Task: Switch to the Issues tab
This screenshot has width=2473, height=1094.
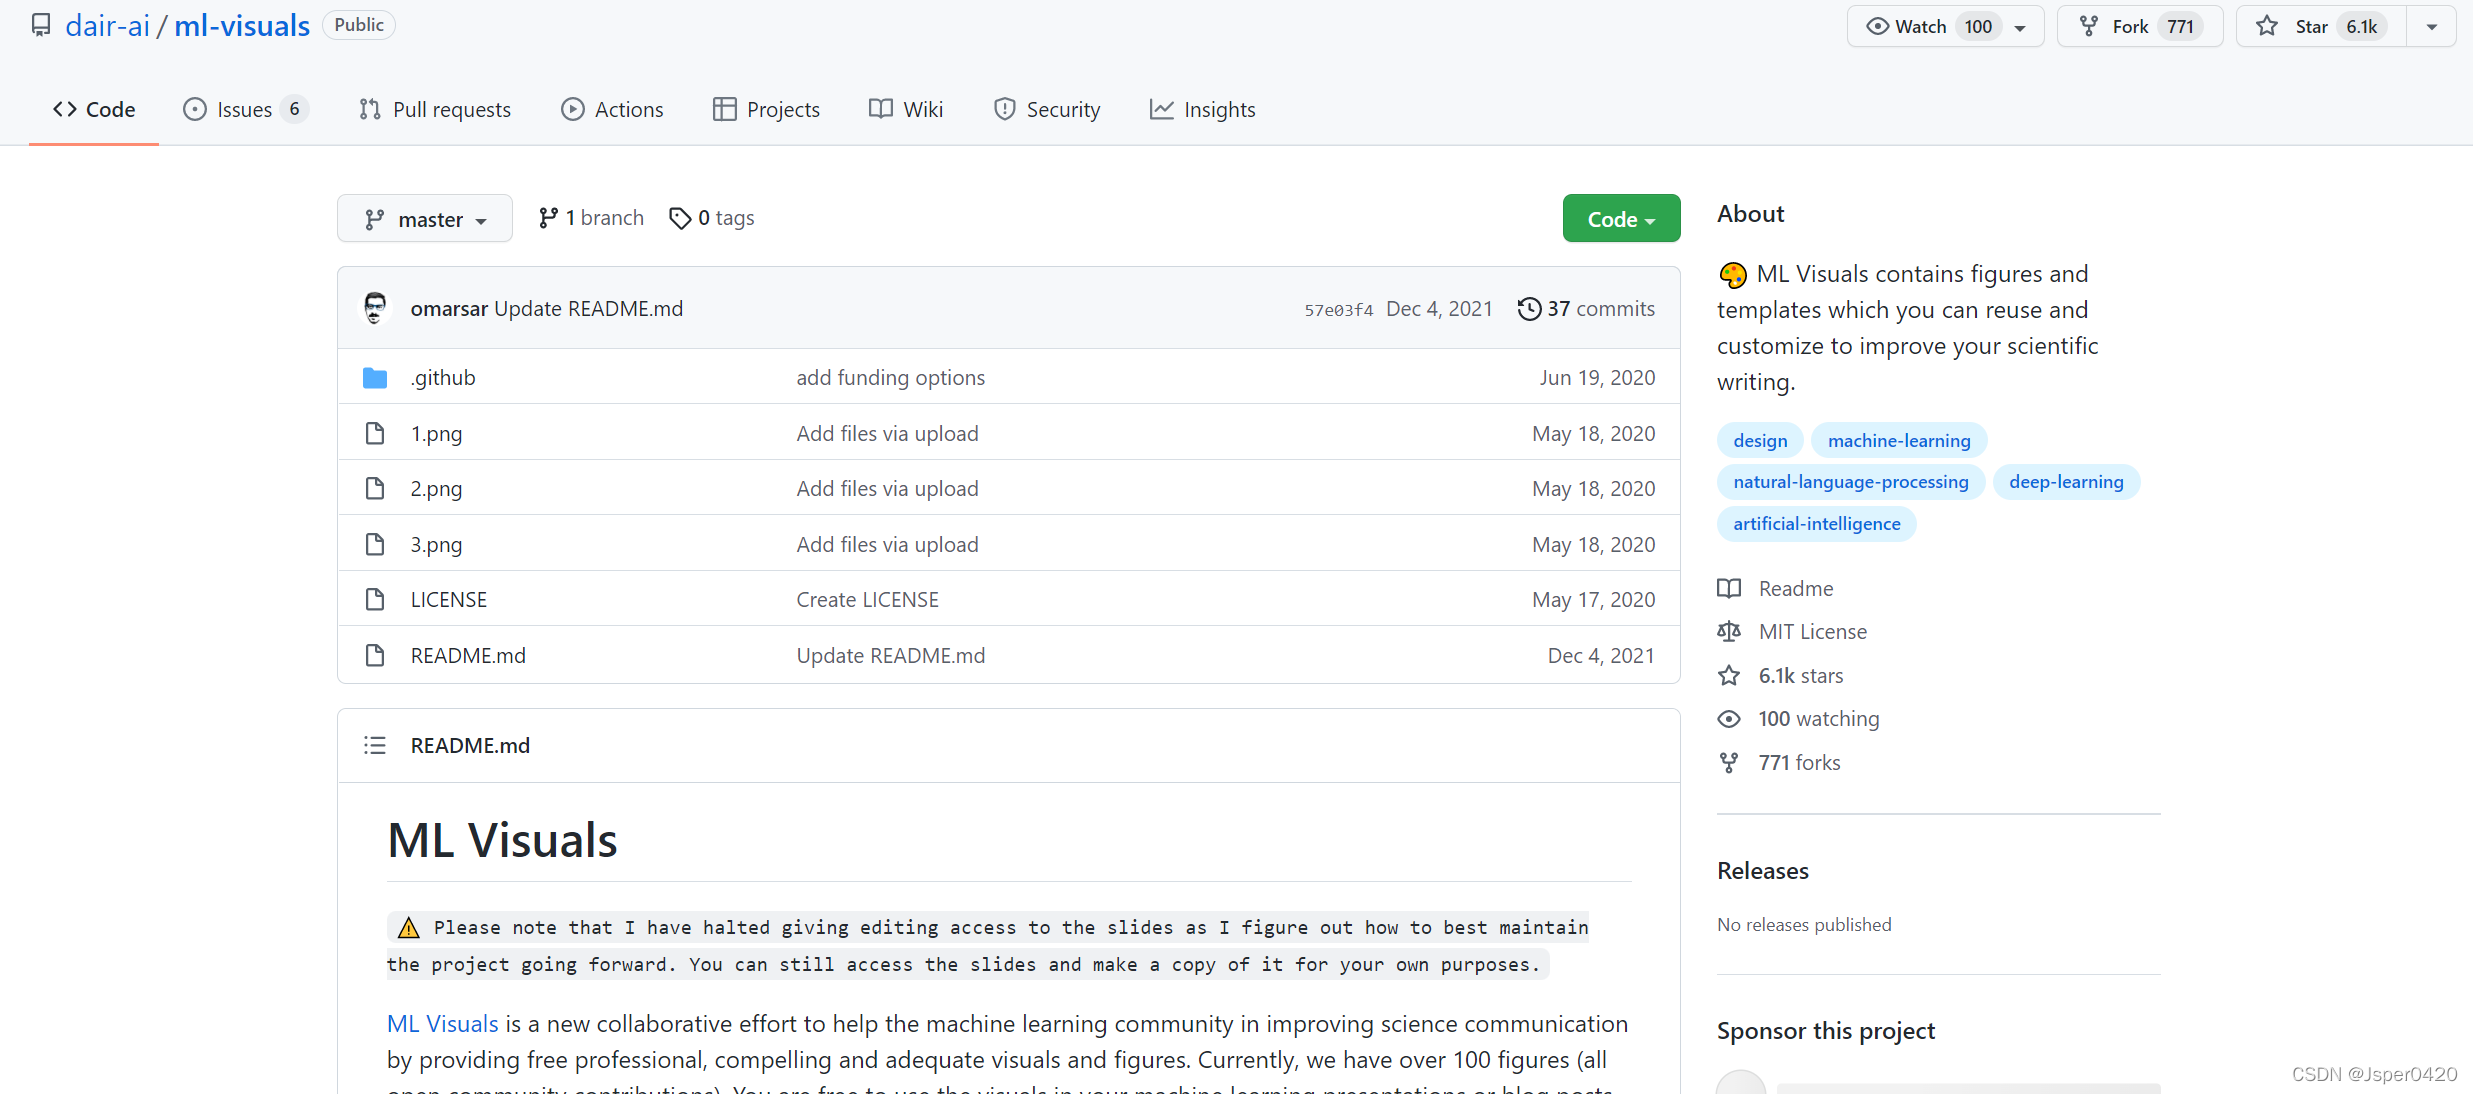Action: [x=245, y=110]
